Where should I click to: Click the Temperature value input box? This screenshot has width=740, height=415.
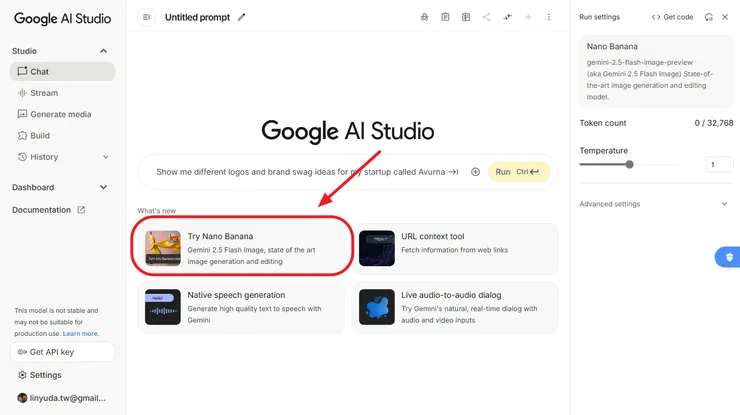point(719,165)
